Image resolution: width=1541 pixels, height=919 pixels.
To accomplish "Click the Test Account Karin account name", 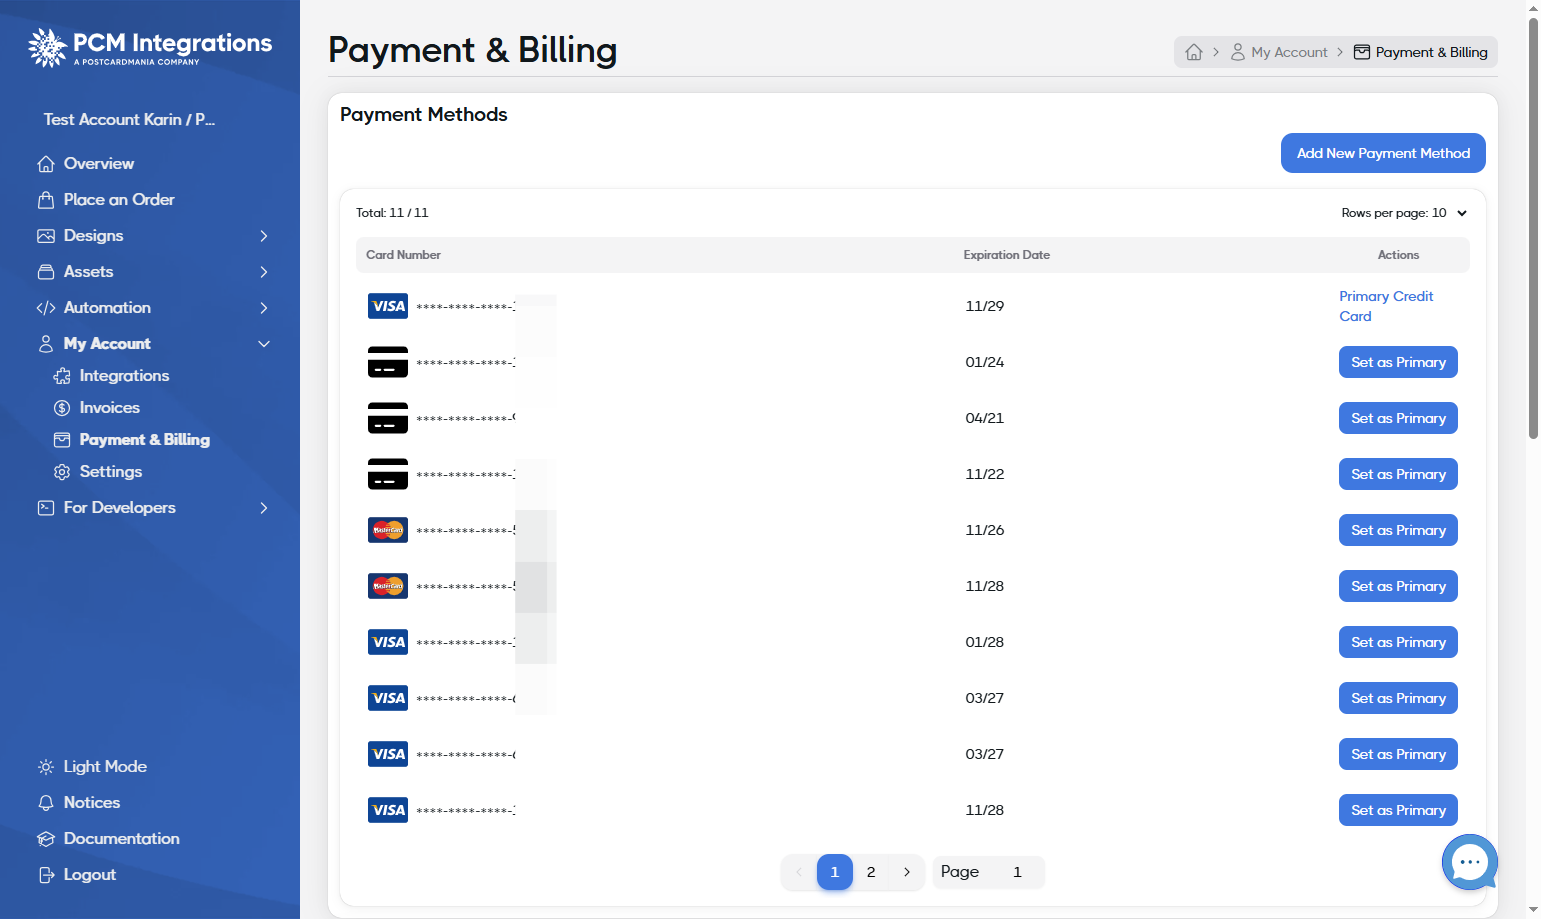I will pyautogui.click(x=129, y=120).
